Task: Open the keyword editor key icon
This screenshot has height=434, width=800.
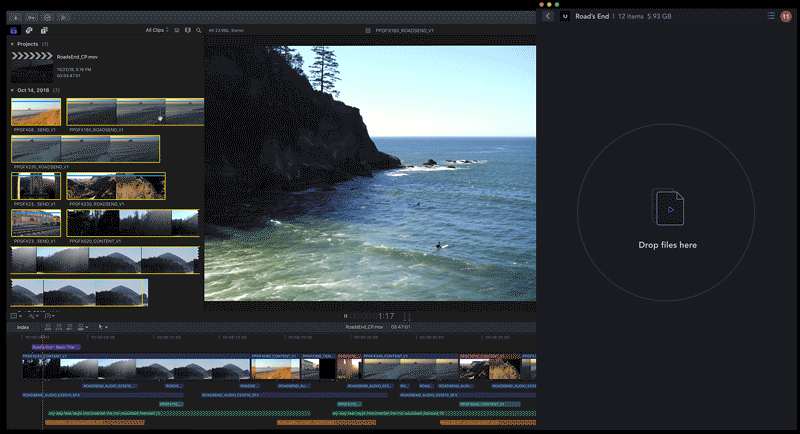Action: [x=32, y=17]
